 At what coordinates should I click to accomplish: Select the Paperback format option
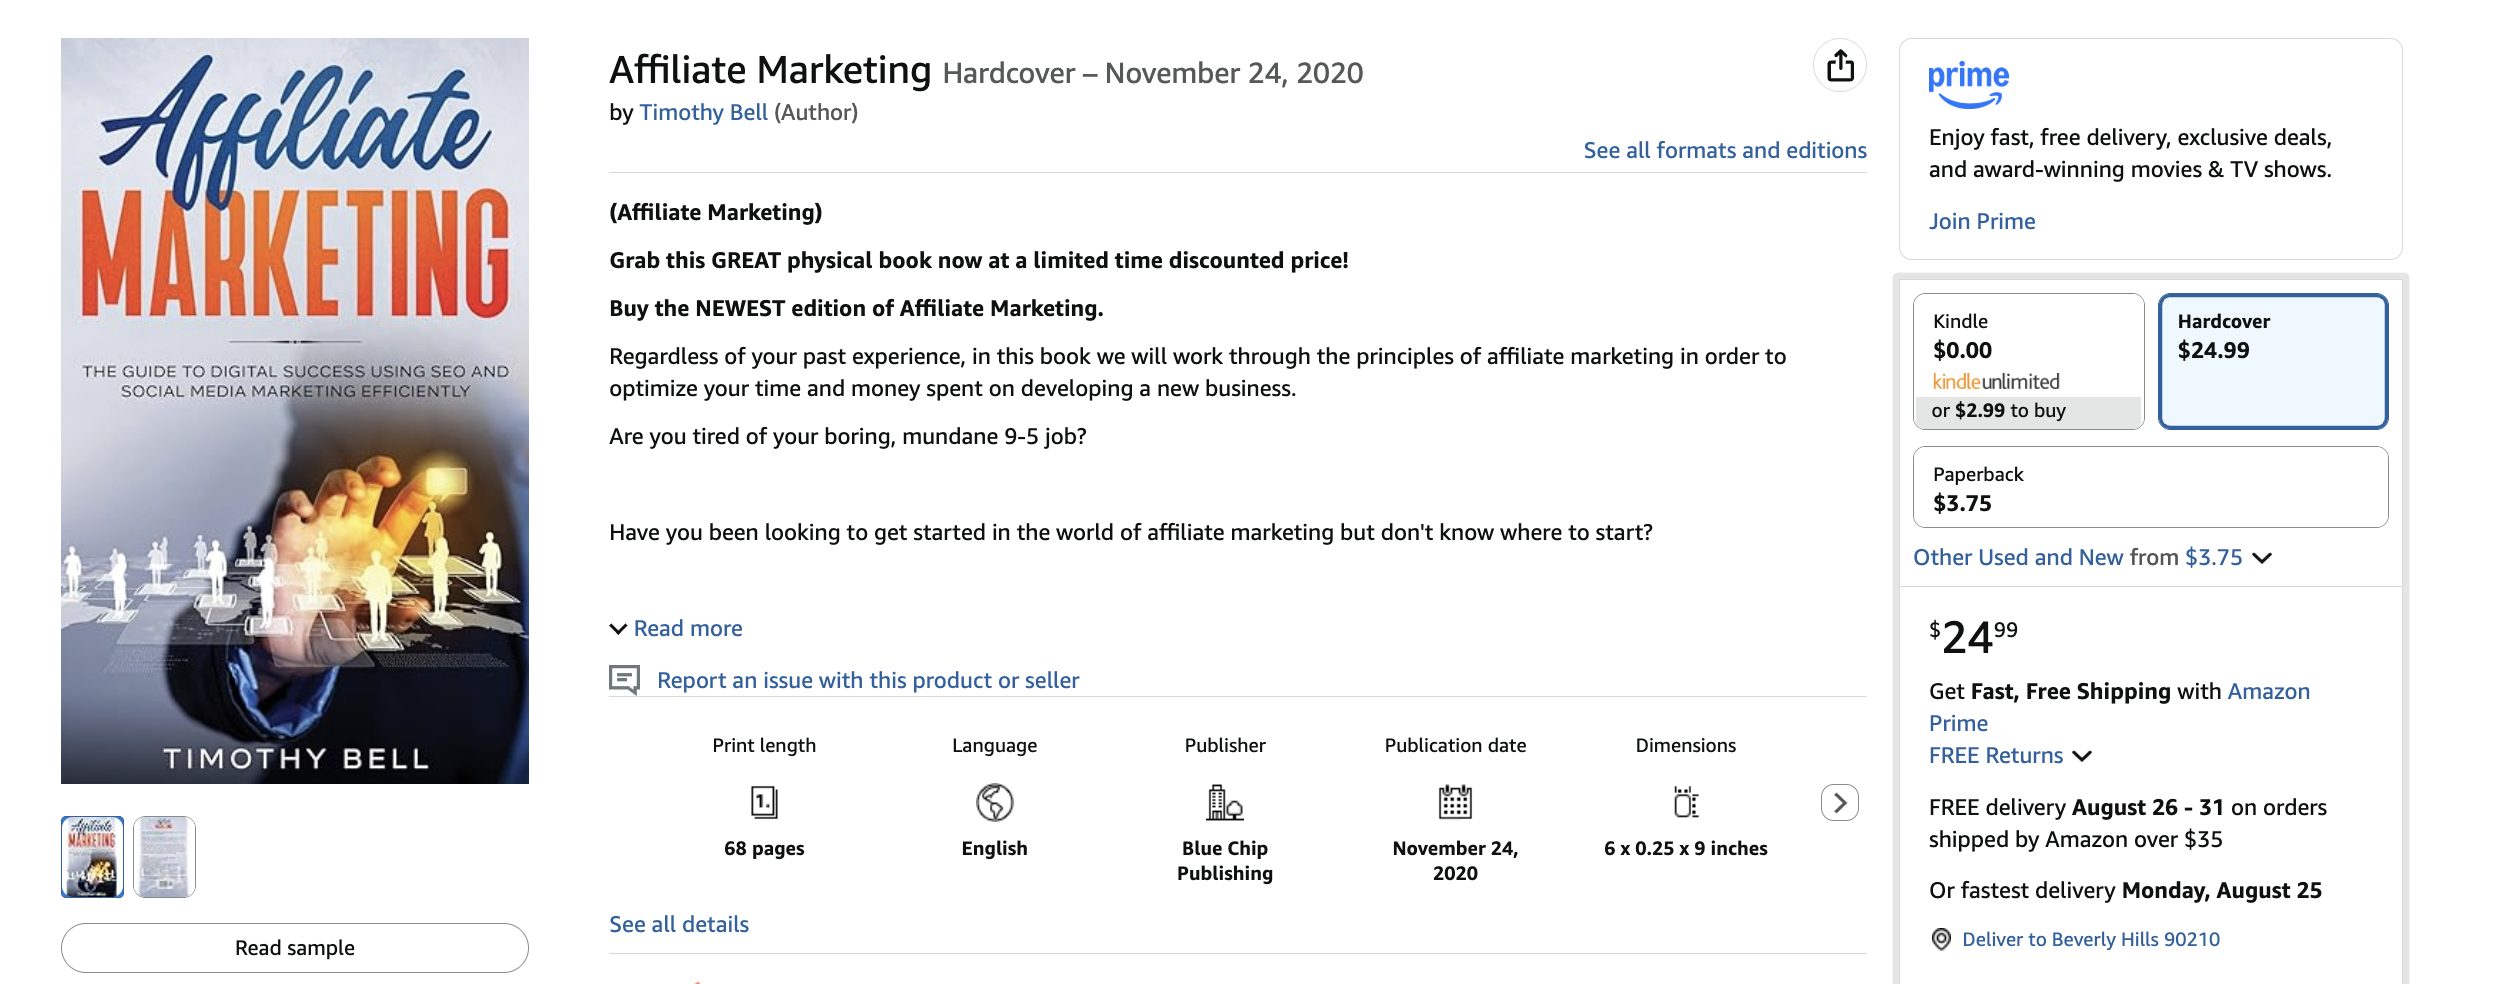tap(2151, 488)
